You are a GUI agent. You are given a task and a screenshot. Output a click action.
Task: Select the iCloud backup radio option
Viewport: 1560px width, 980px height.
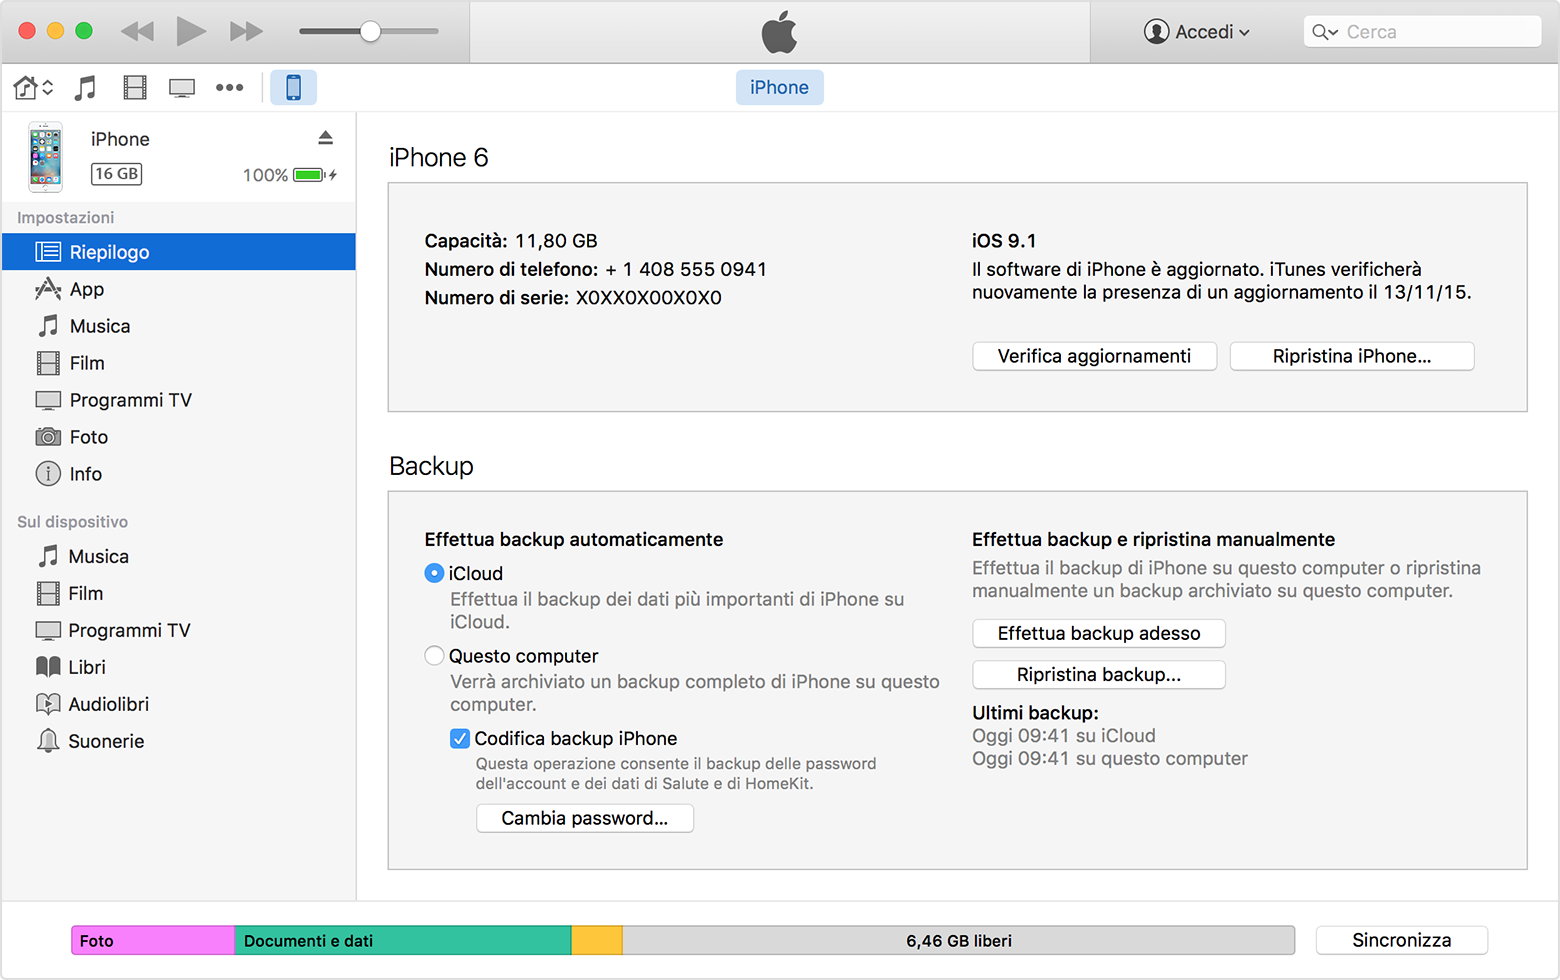(x=434, y=573)
